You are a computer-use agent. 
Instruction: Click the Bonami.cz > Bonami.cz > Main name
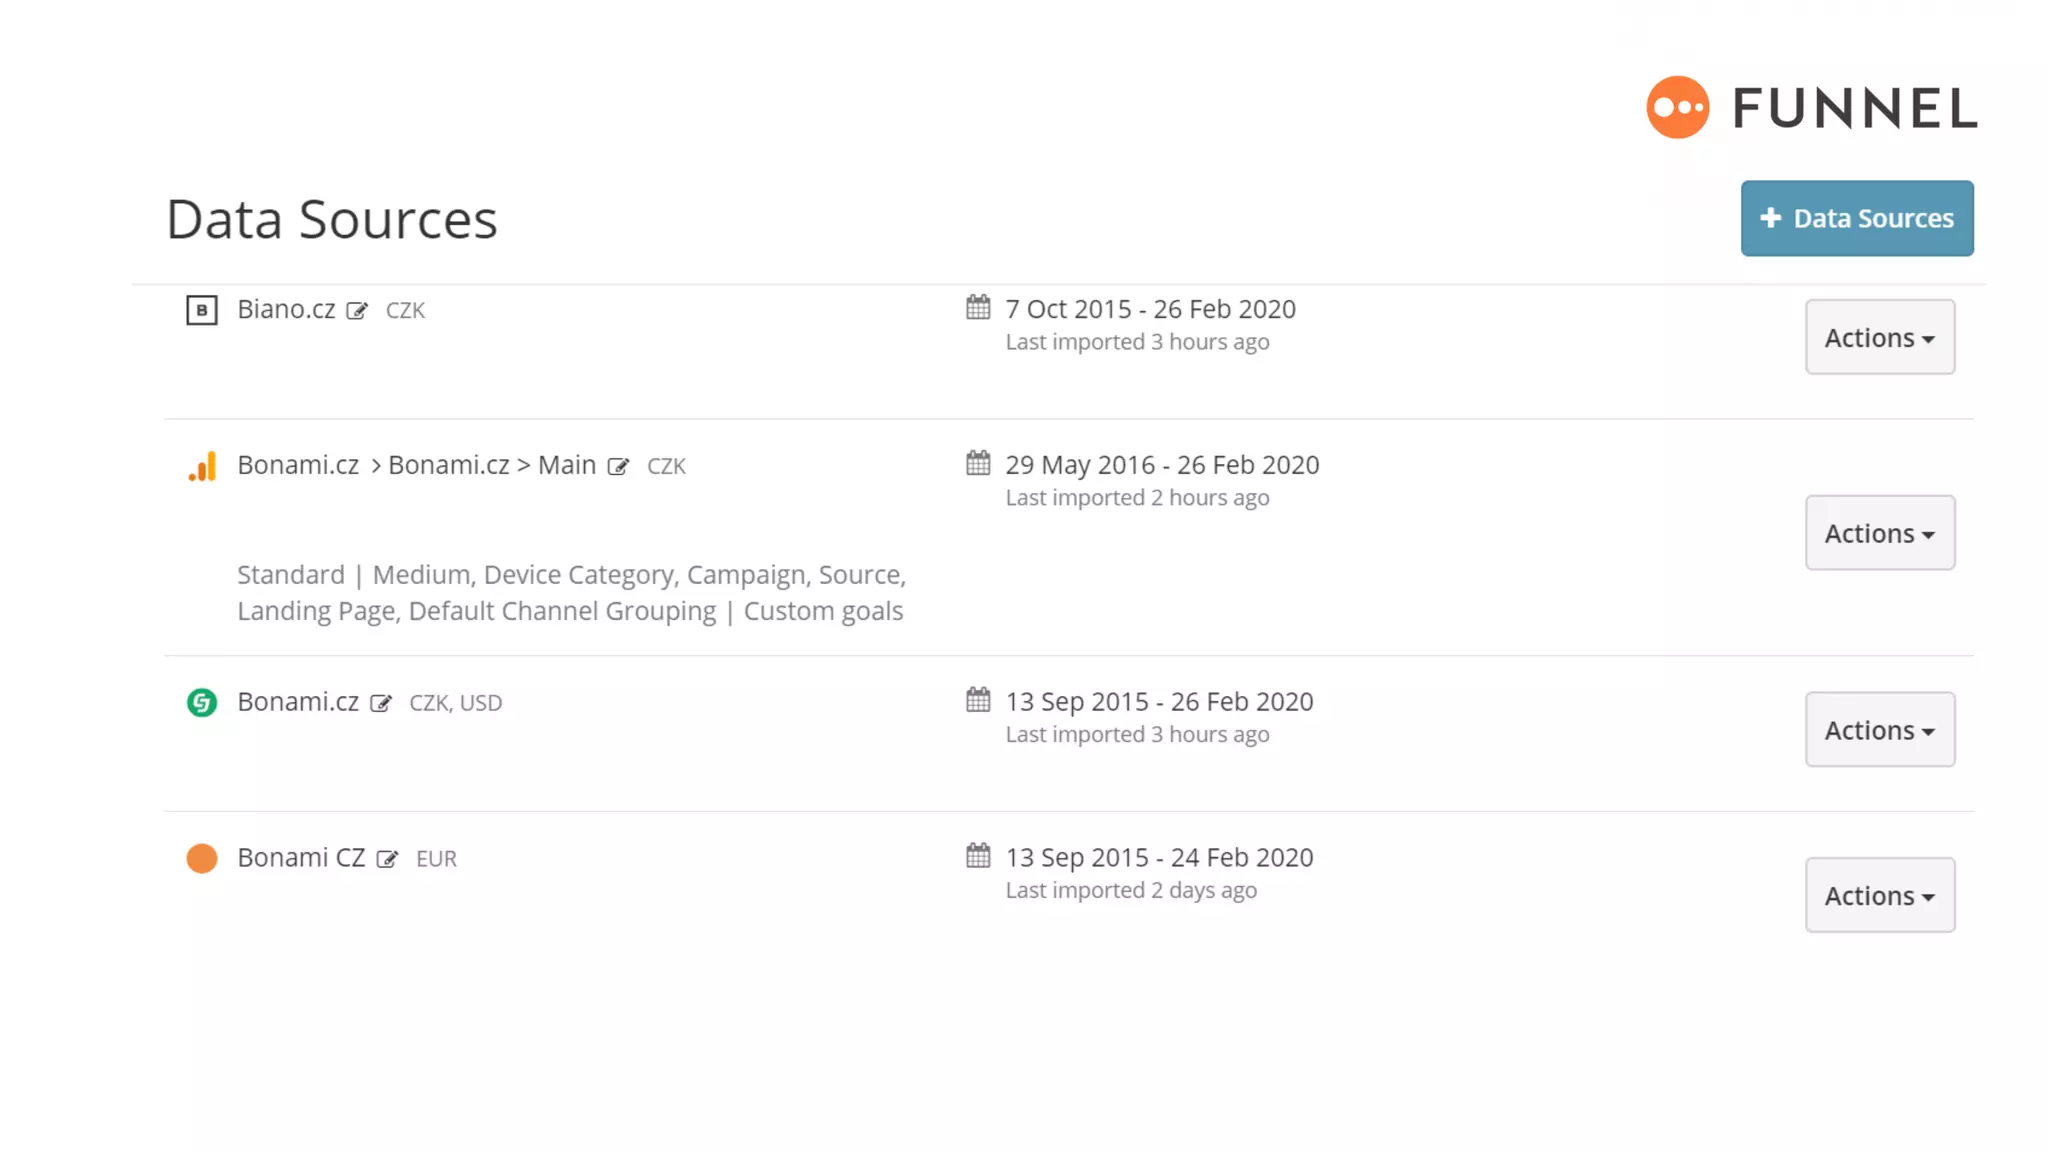416,465
